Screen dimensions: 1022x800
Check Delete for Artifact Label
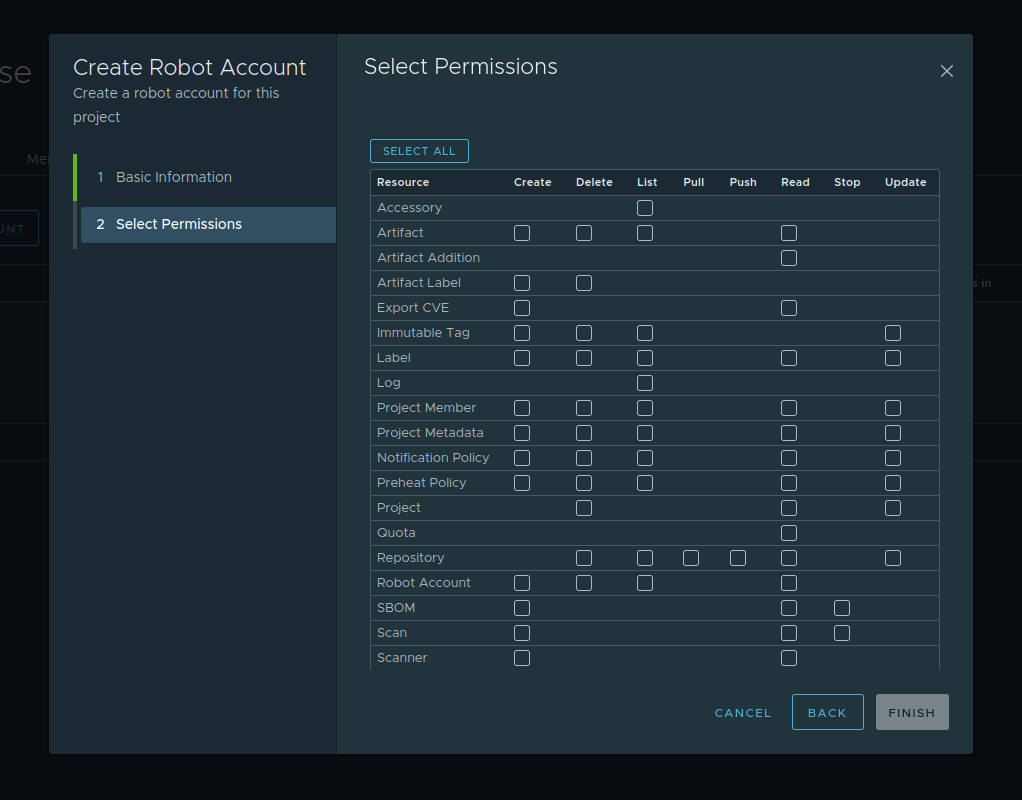583,283
